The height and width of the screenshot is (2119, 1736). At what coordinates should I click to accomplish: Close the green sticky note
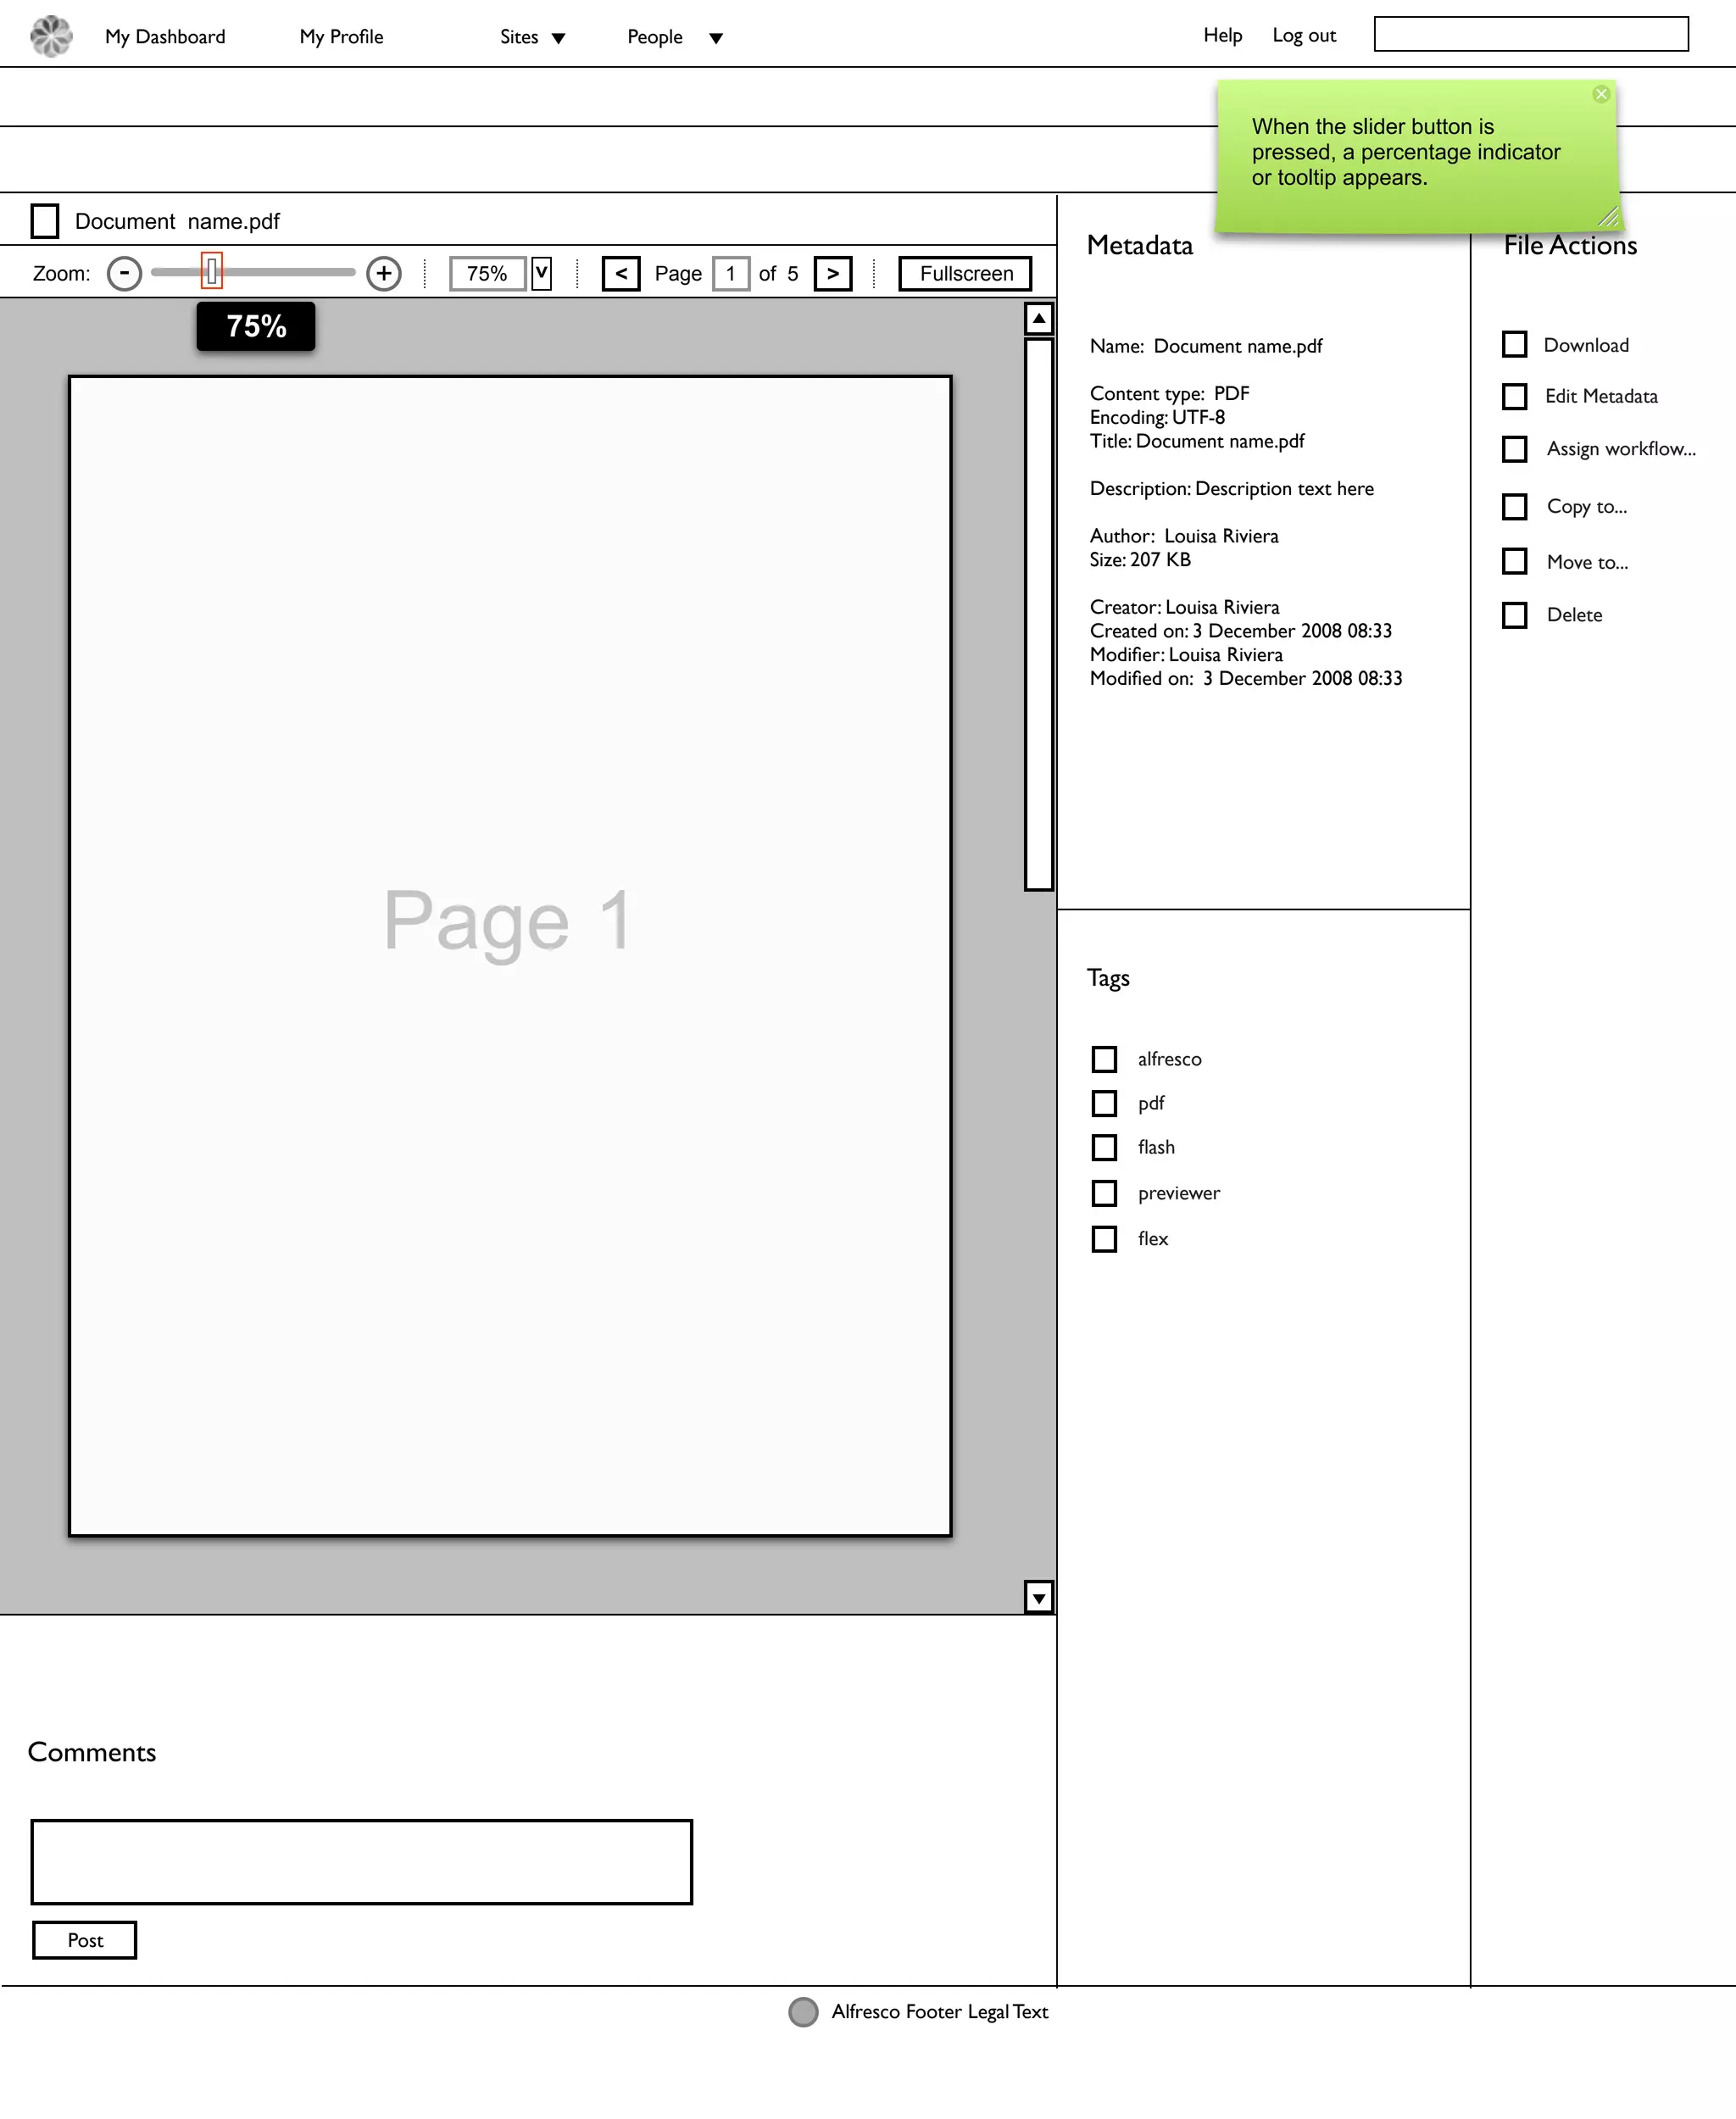1600,94
